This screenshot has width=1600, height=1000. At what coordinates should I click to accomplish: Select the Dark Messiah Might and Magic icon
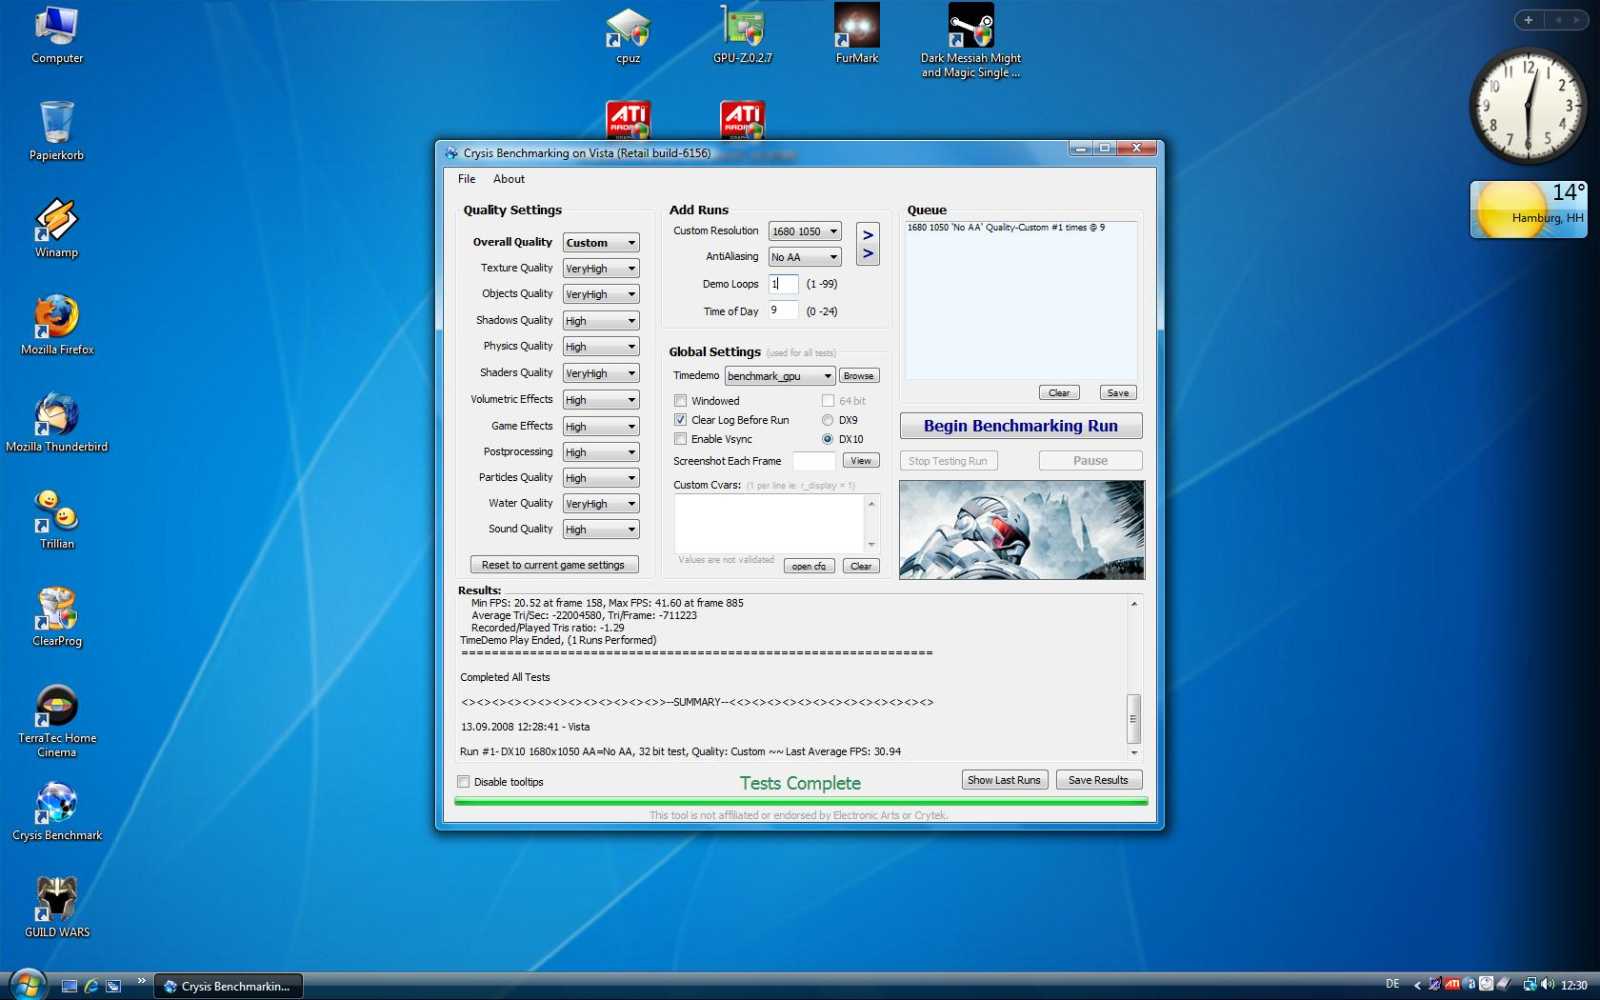(971, 40)
